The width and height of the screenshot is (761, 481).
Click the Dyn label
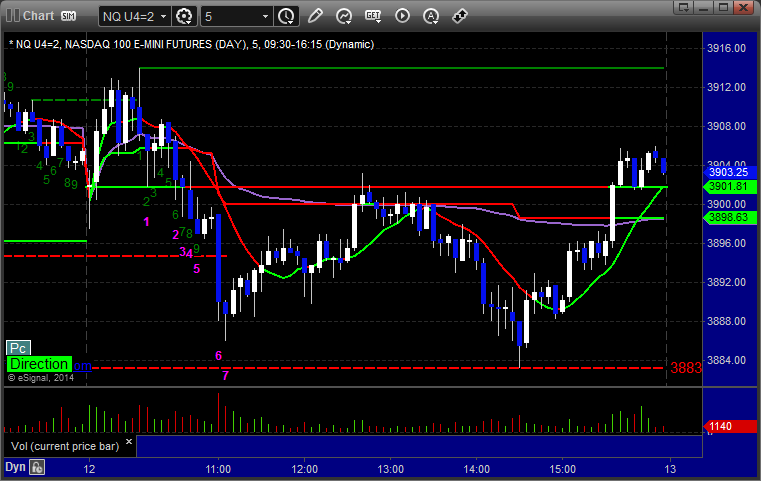pyautogui.click(x=15, y=467)
